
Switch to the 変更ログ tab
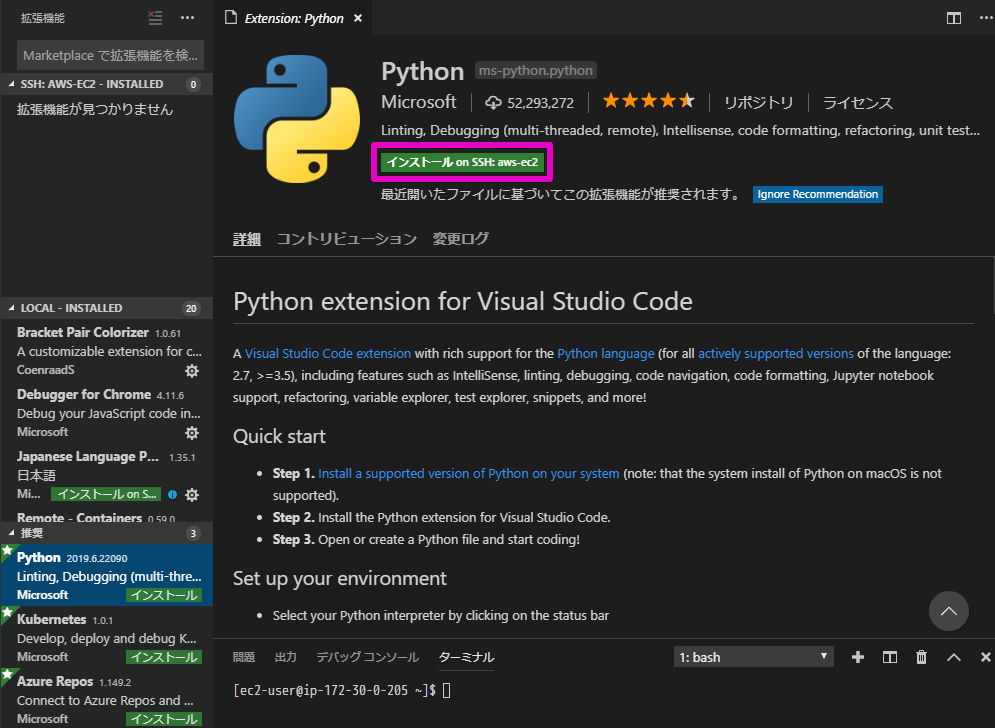[x=460, y=239]
